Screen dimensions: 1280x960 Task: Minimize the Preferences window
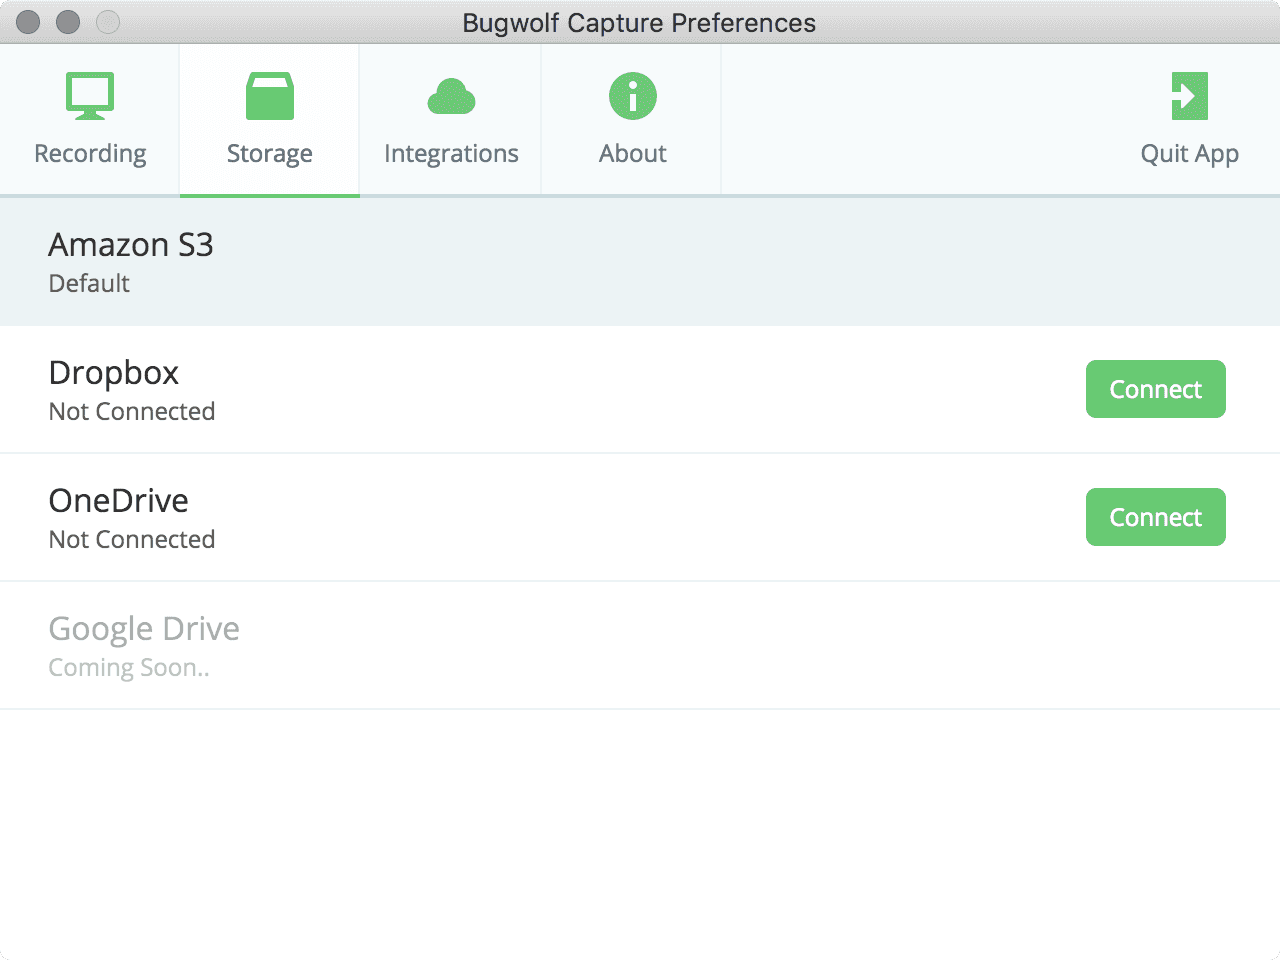coord(68,22)
